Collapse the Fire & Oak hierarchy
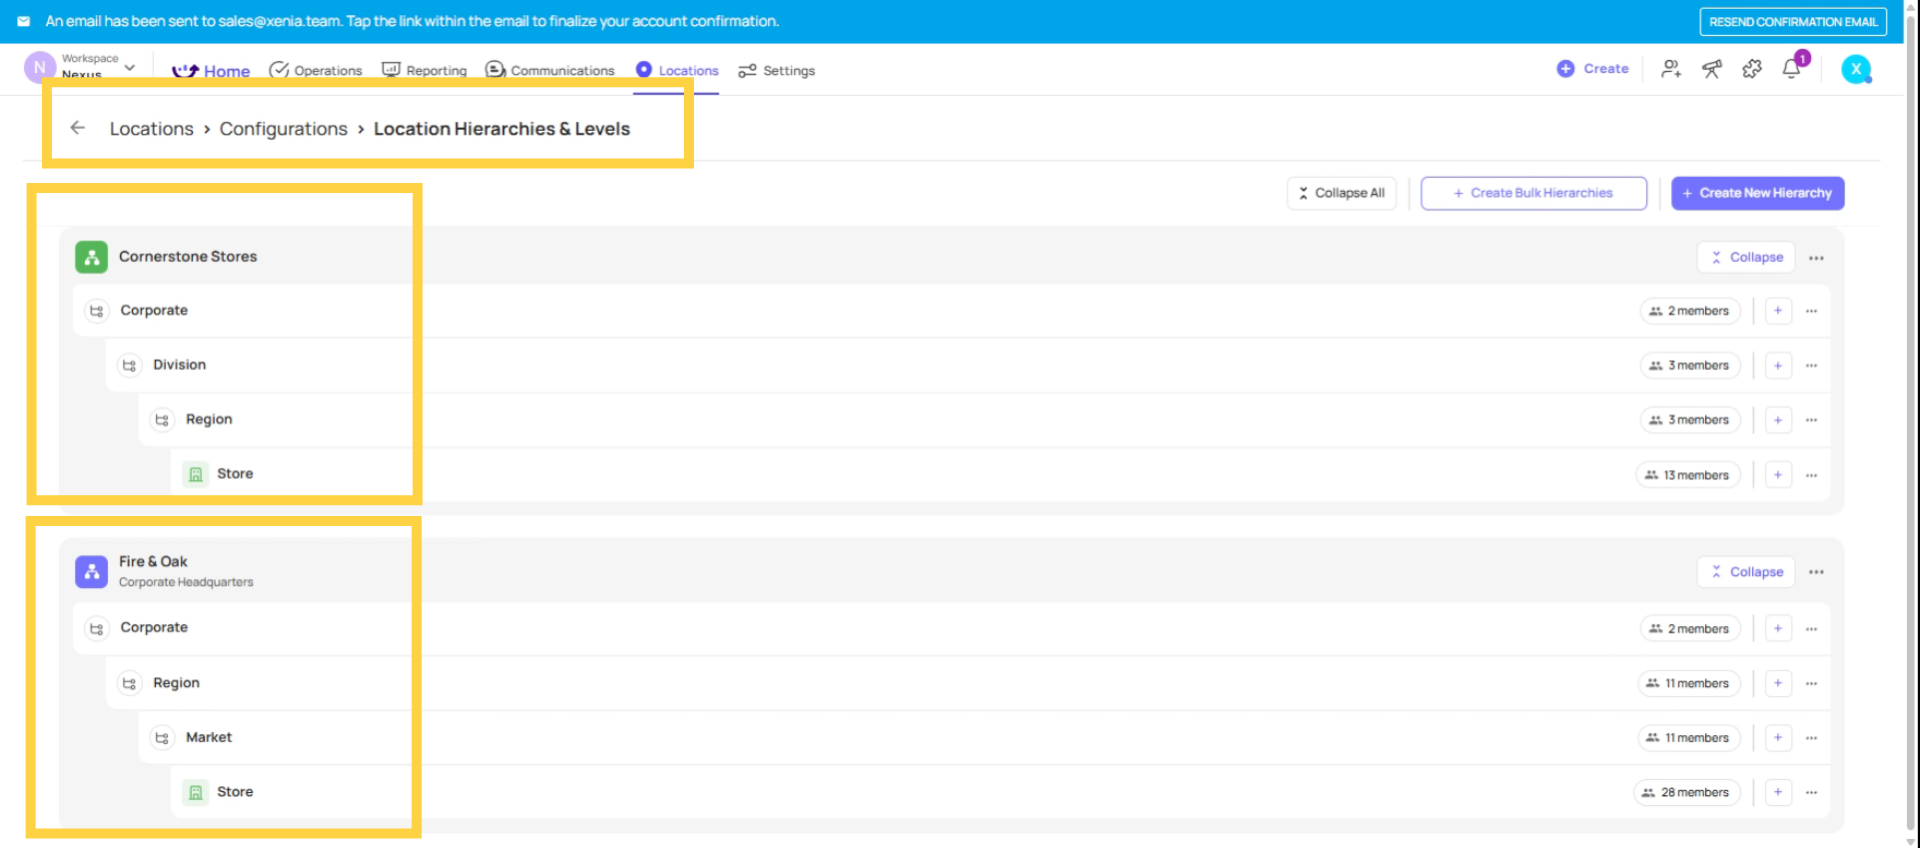The height and width of the screenshot is (848, 1920). tap(1746, 572)
